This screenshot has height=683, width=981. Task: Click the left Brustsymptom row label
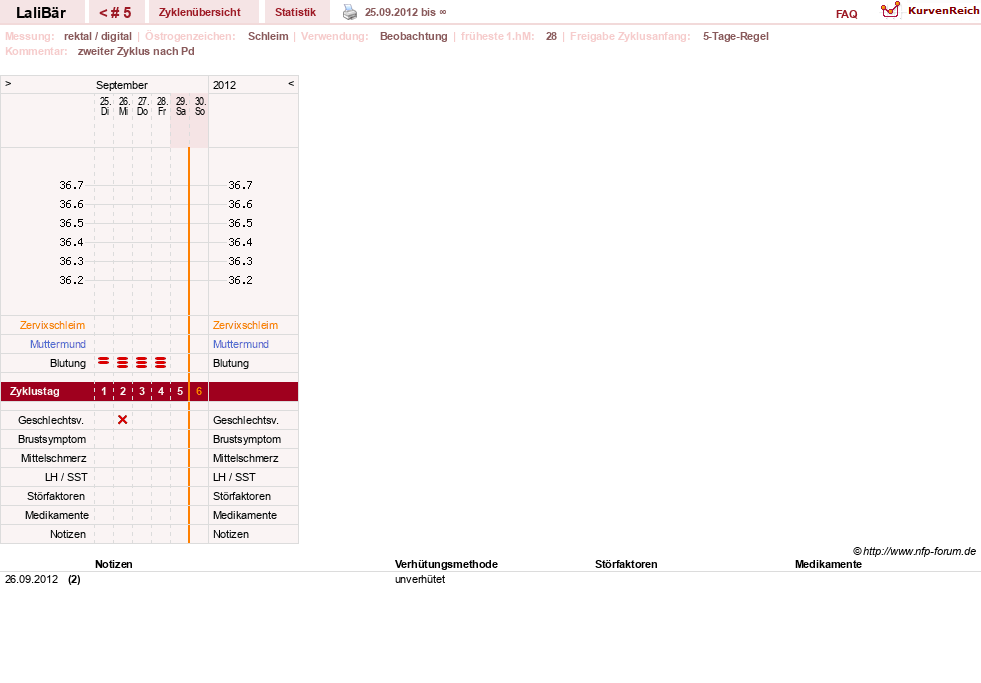tap(52, 439)
